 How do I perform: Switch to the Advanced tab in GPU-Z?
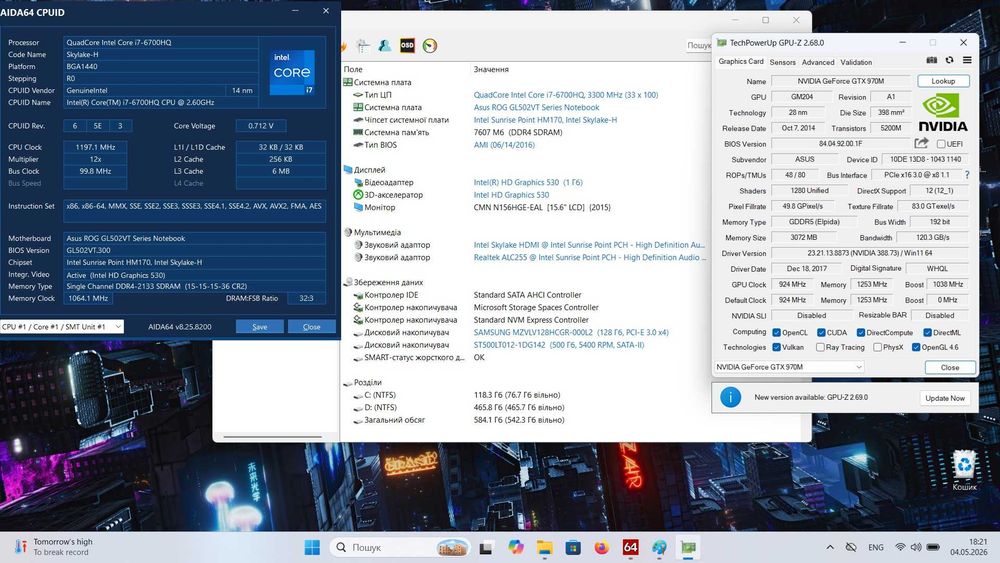point(818,62)
